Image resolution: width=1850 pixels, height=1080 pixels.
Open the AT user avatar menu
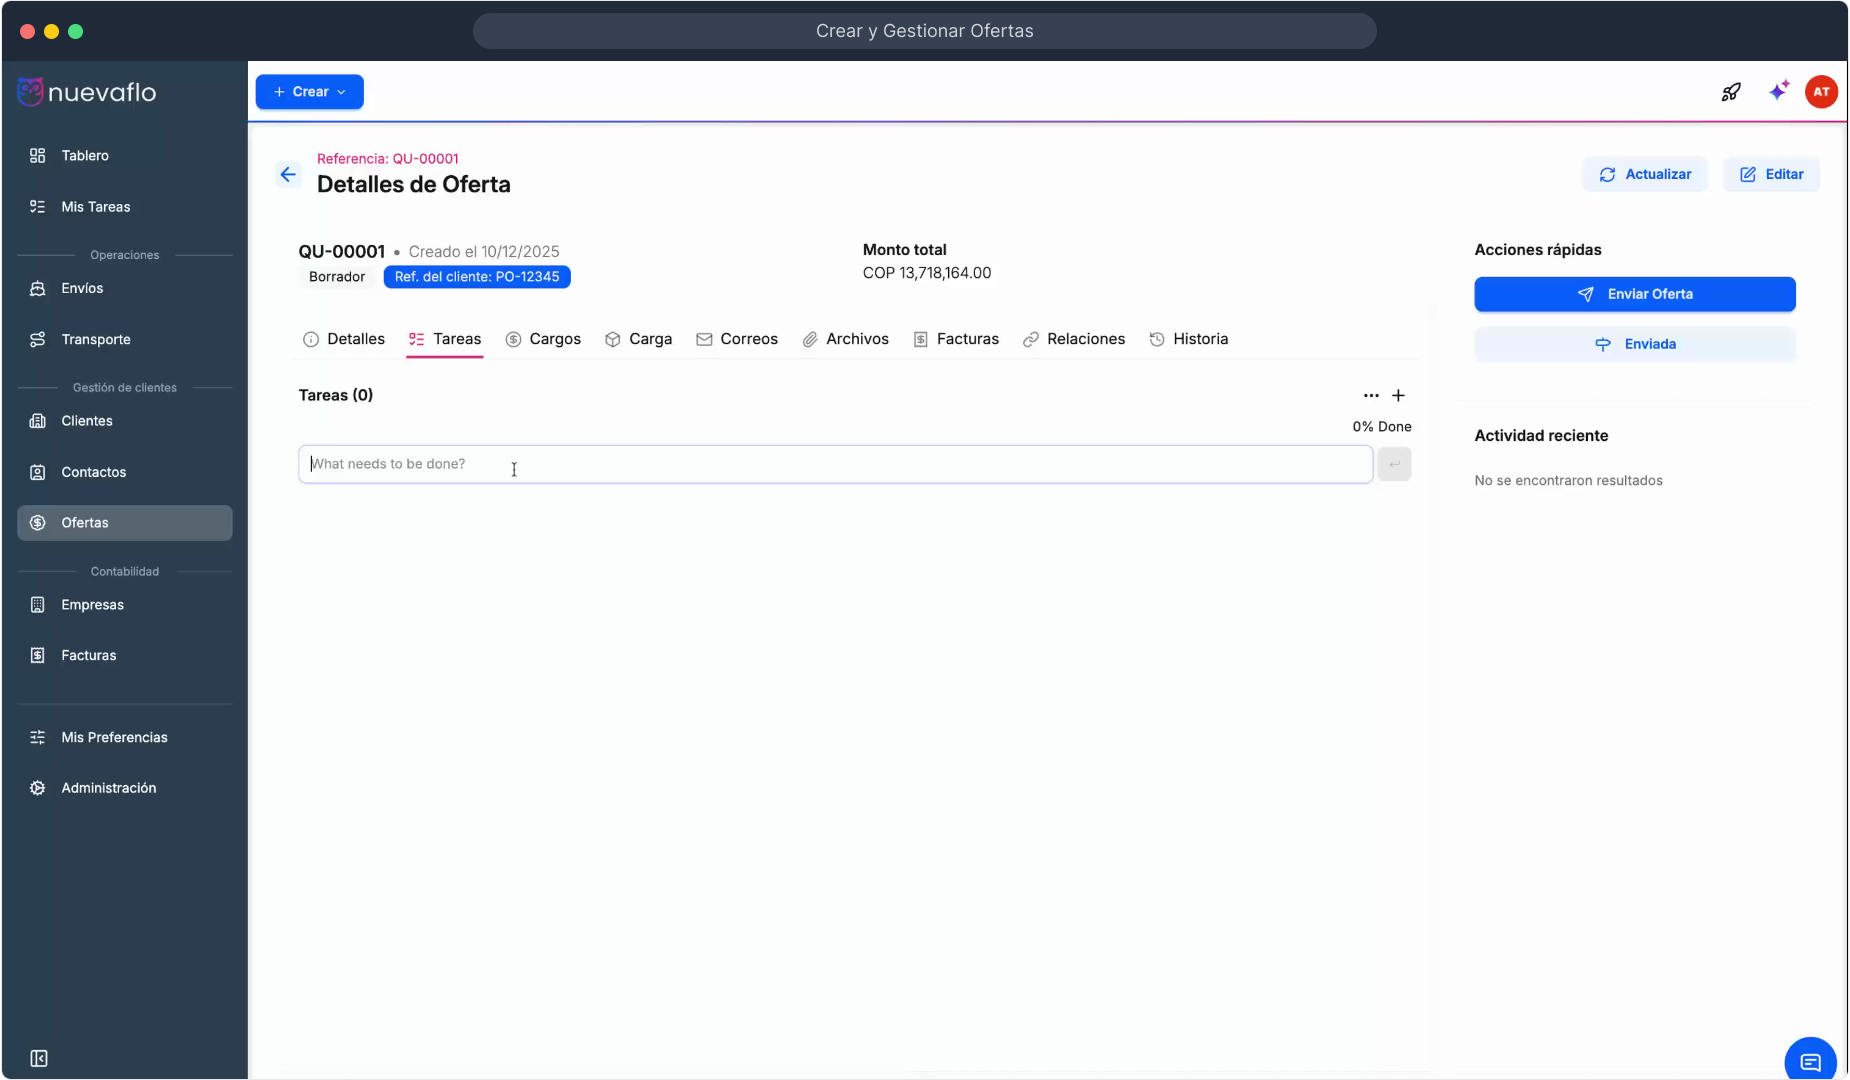1821,92
